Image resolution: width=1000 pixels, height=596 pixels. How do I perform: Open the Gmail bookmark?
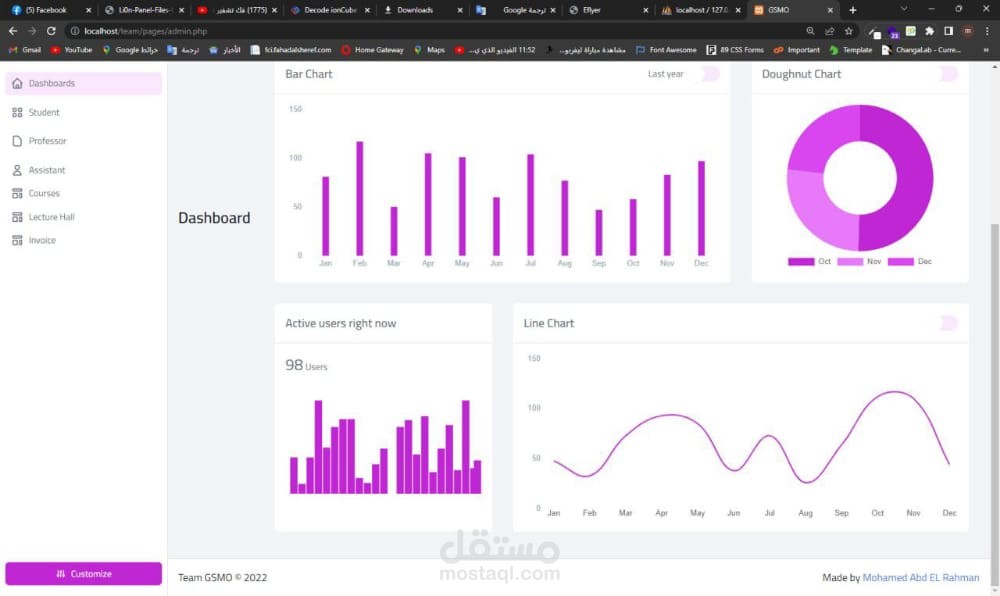[25, 50]
